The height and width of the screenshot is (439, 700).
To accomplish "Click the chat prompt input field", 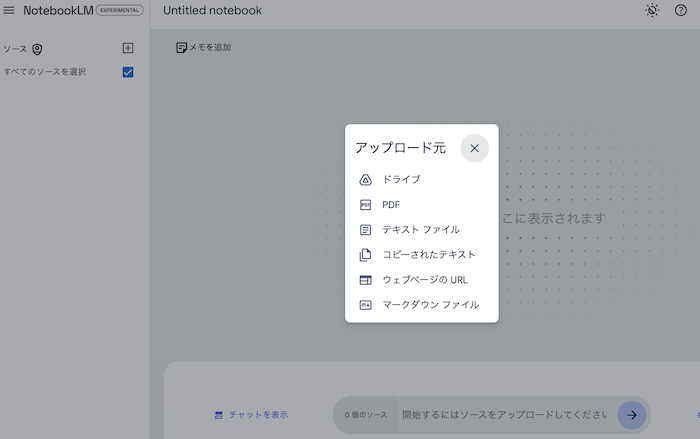I will click(505, 414).
